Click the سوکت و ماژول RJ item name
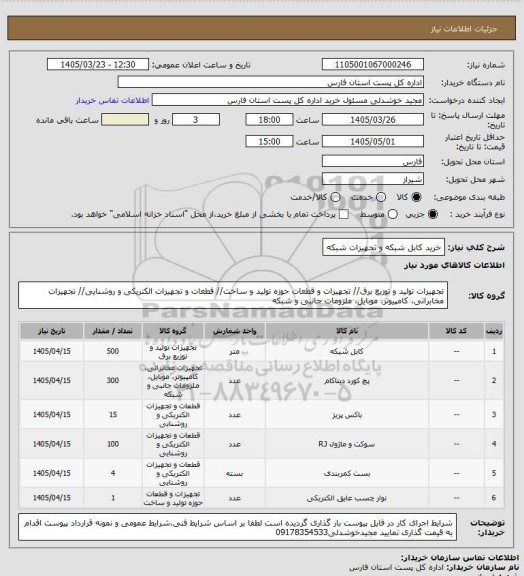Viewport: 524px width, 576px height. [x=347, y=444]
